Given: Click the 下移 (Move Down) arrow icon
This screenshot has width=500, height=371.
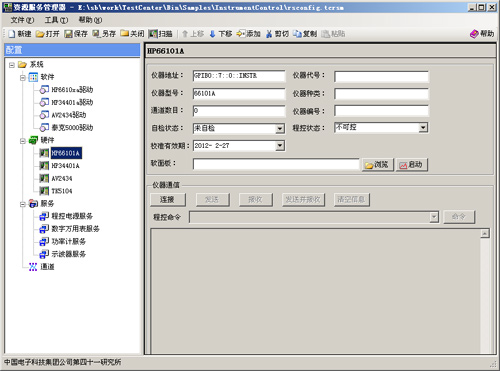Looking at the screenshot, I should tap(212, 34).
